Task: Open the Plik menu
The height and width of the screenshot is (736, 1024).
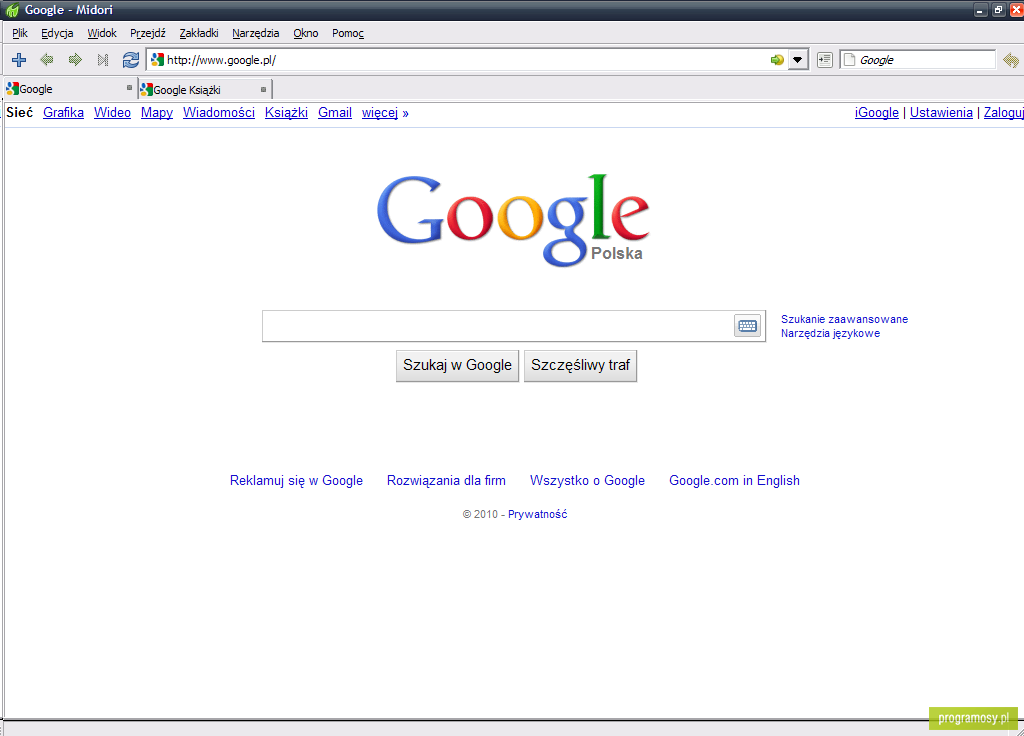Action: click(x=20, y=33)
